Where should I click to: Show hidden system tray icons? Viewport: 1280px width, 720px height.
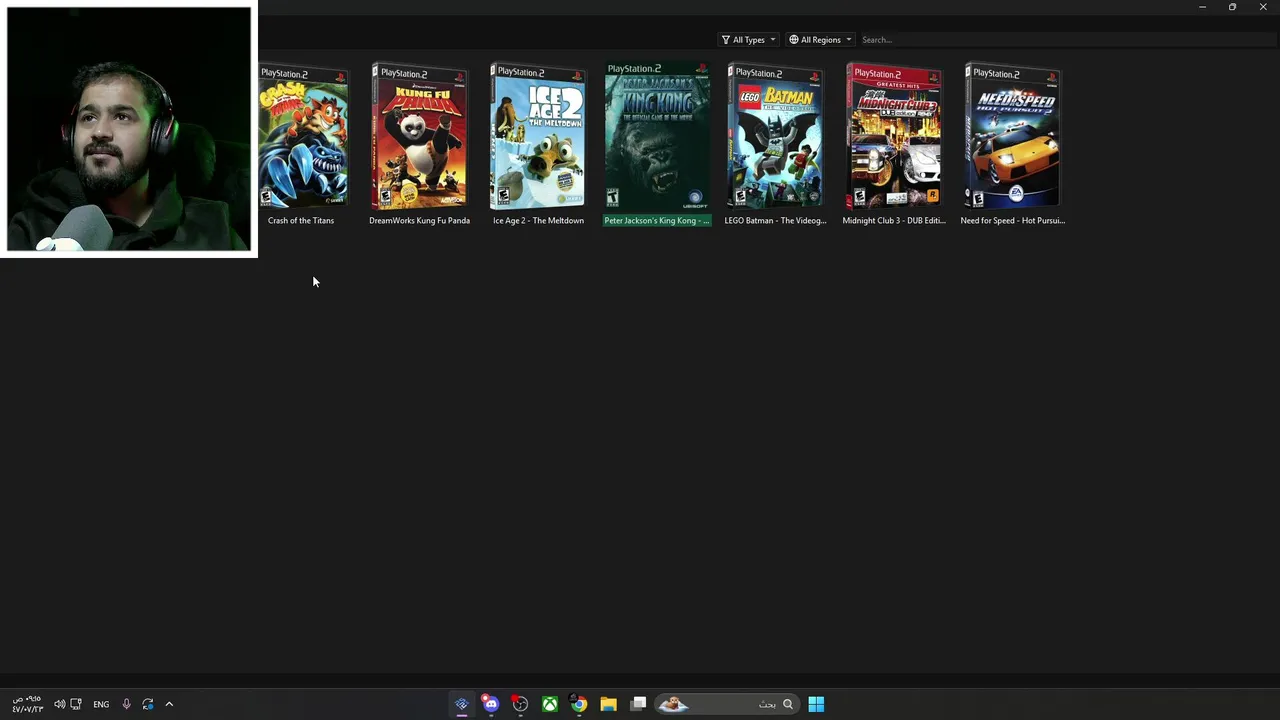pyautogui.click(x=169, y=704)
